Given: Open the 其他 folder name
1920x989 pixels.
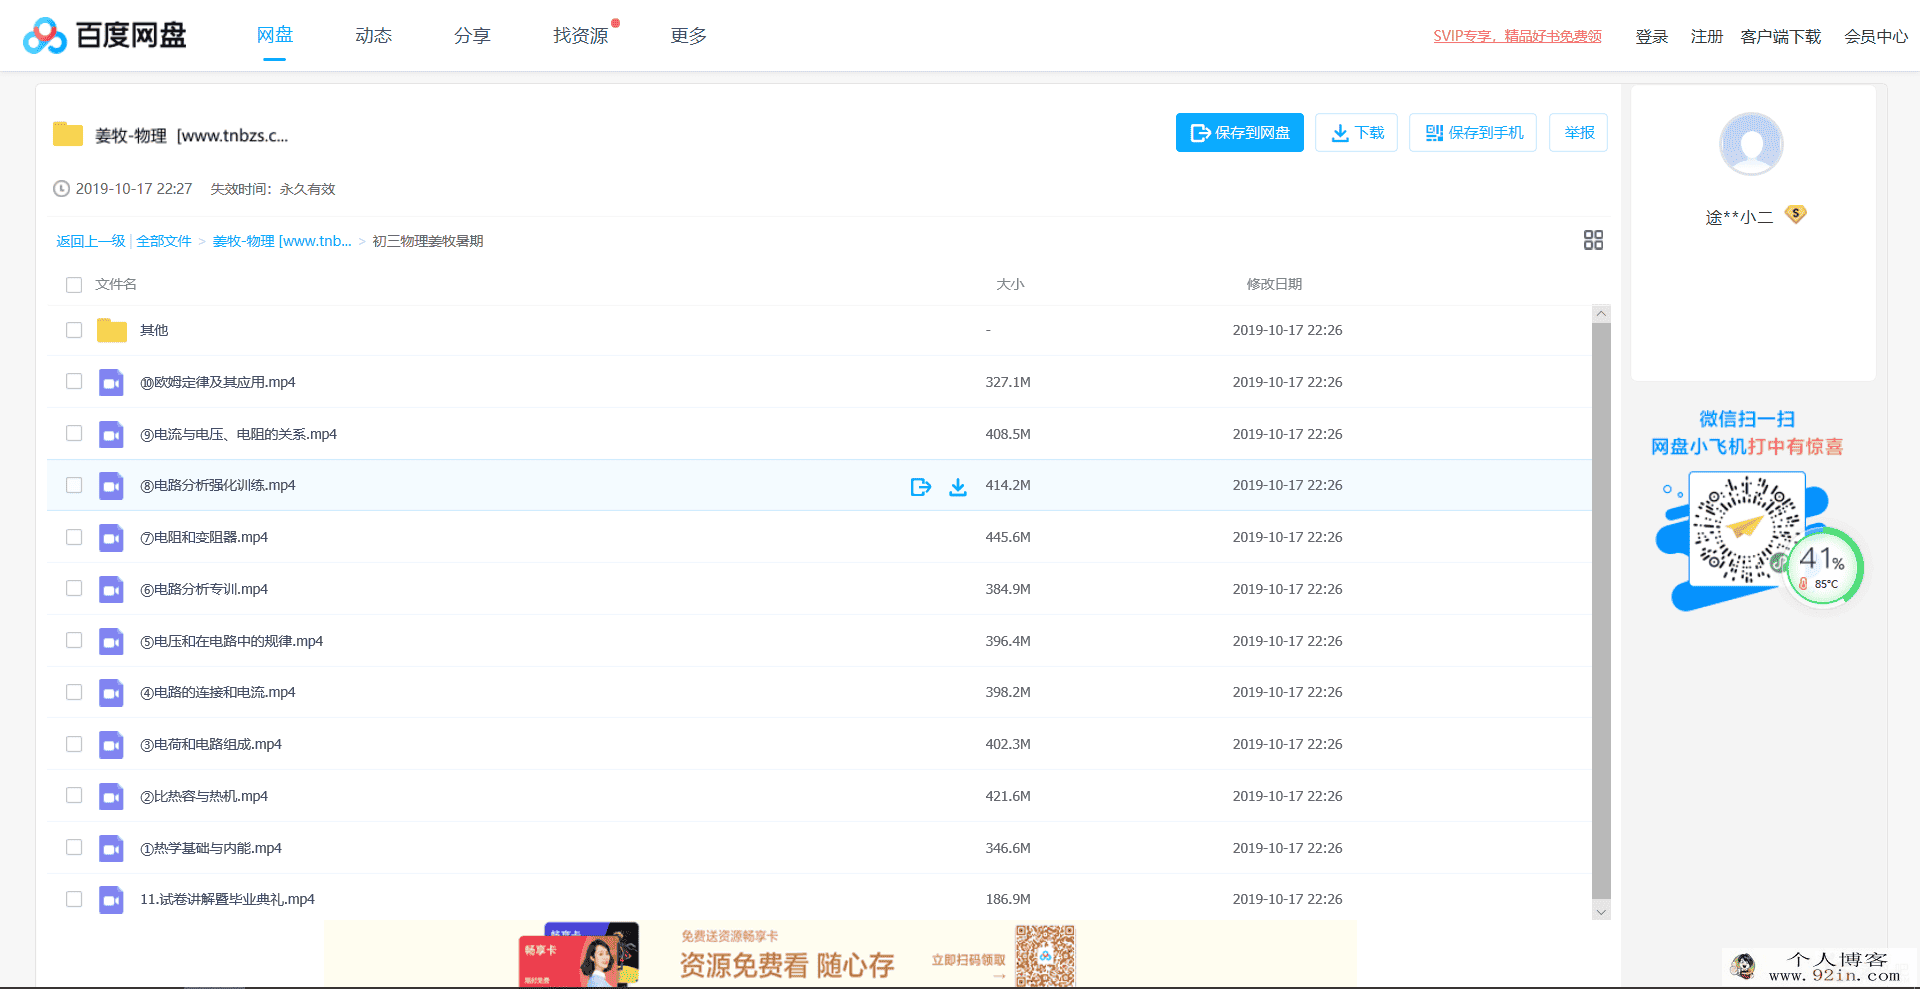Looking at the screenshot, I should pyautogui.click(x=154, y=330).
